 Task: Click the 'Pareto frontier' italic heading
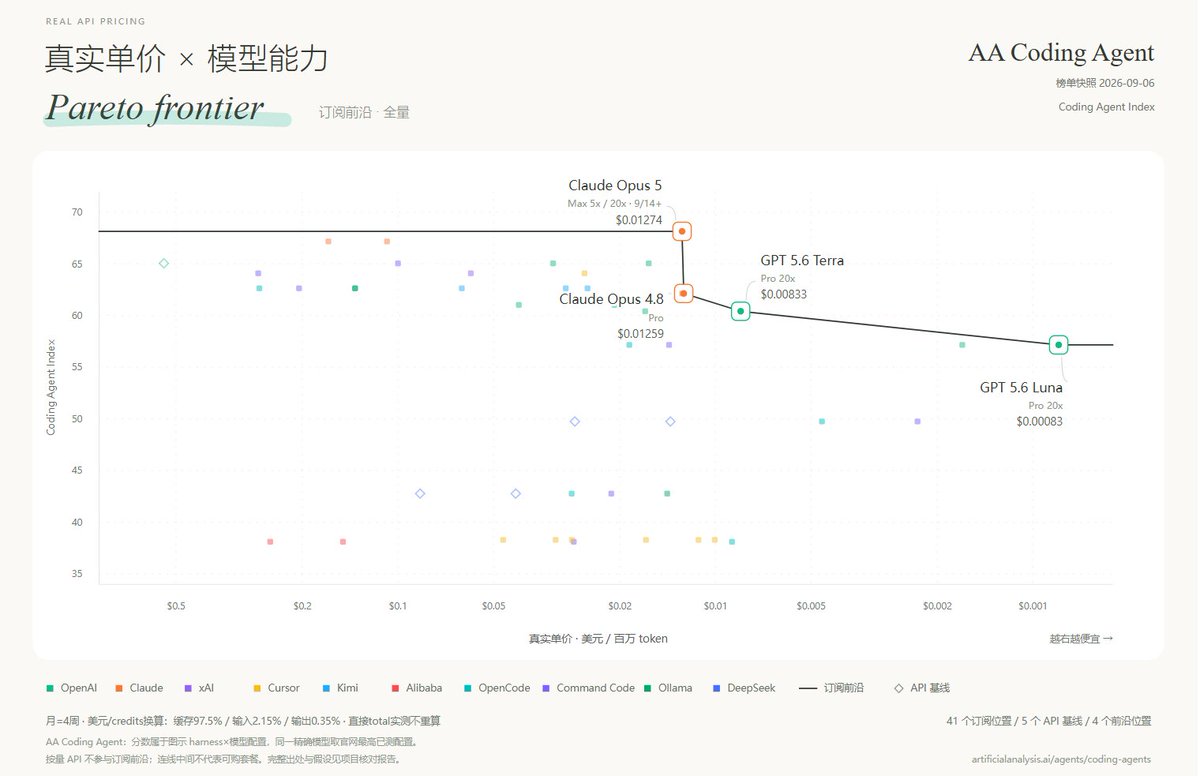pos(155,107)
